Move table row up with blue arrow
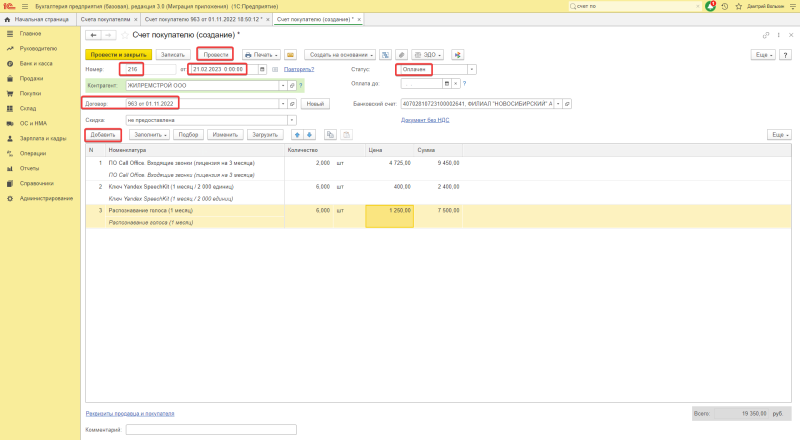The height and width of the screenshot is (440, 800). 297,135
